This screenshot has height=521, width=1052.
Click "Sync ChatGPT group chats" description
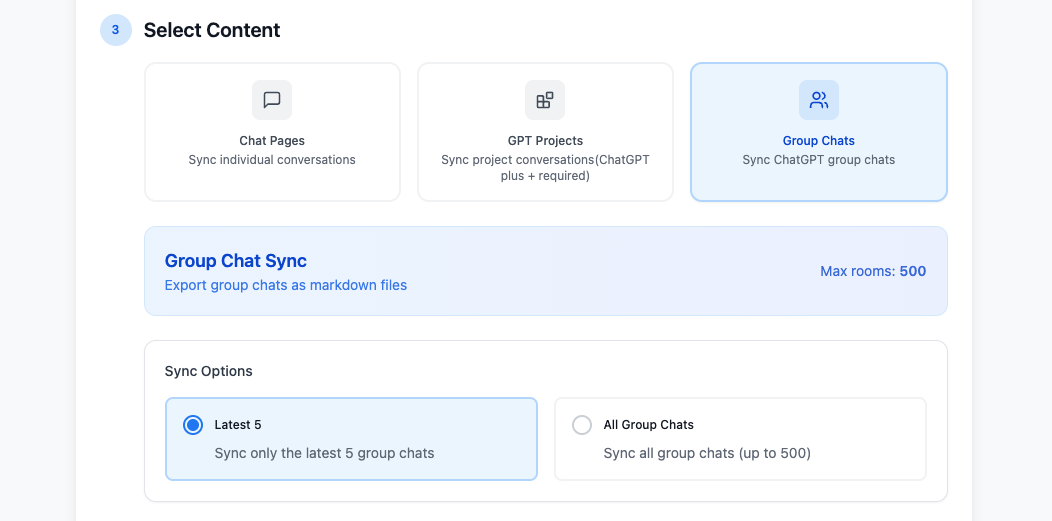[x=819, y=160]
